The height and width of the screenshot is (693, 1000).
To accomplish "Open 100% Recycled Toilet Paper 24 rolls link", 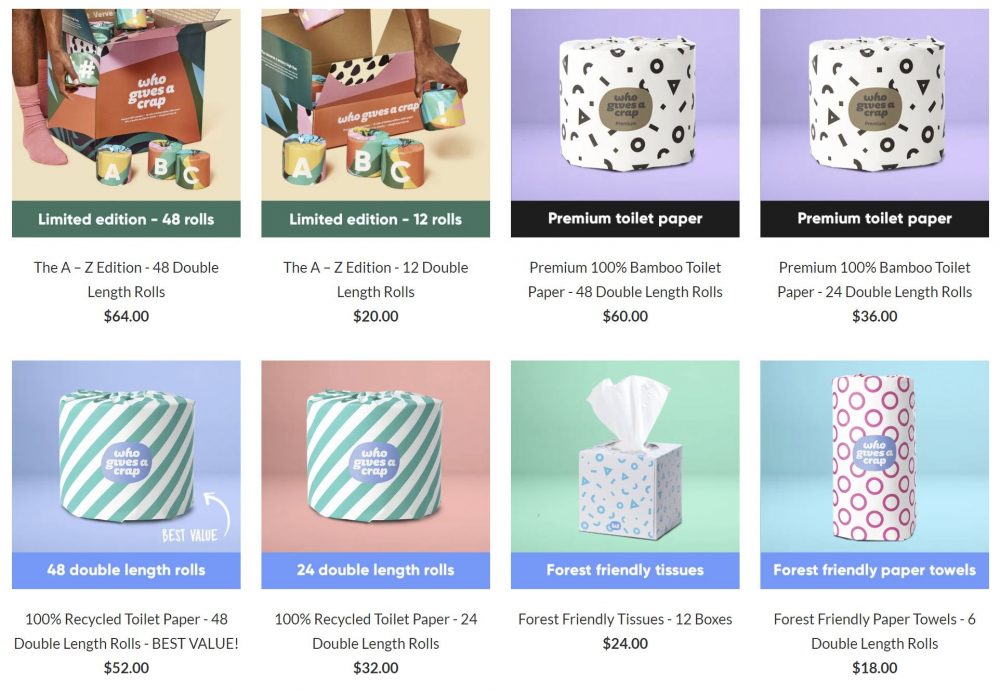I will click(375, 631).
